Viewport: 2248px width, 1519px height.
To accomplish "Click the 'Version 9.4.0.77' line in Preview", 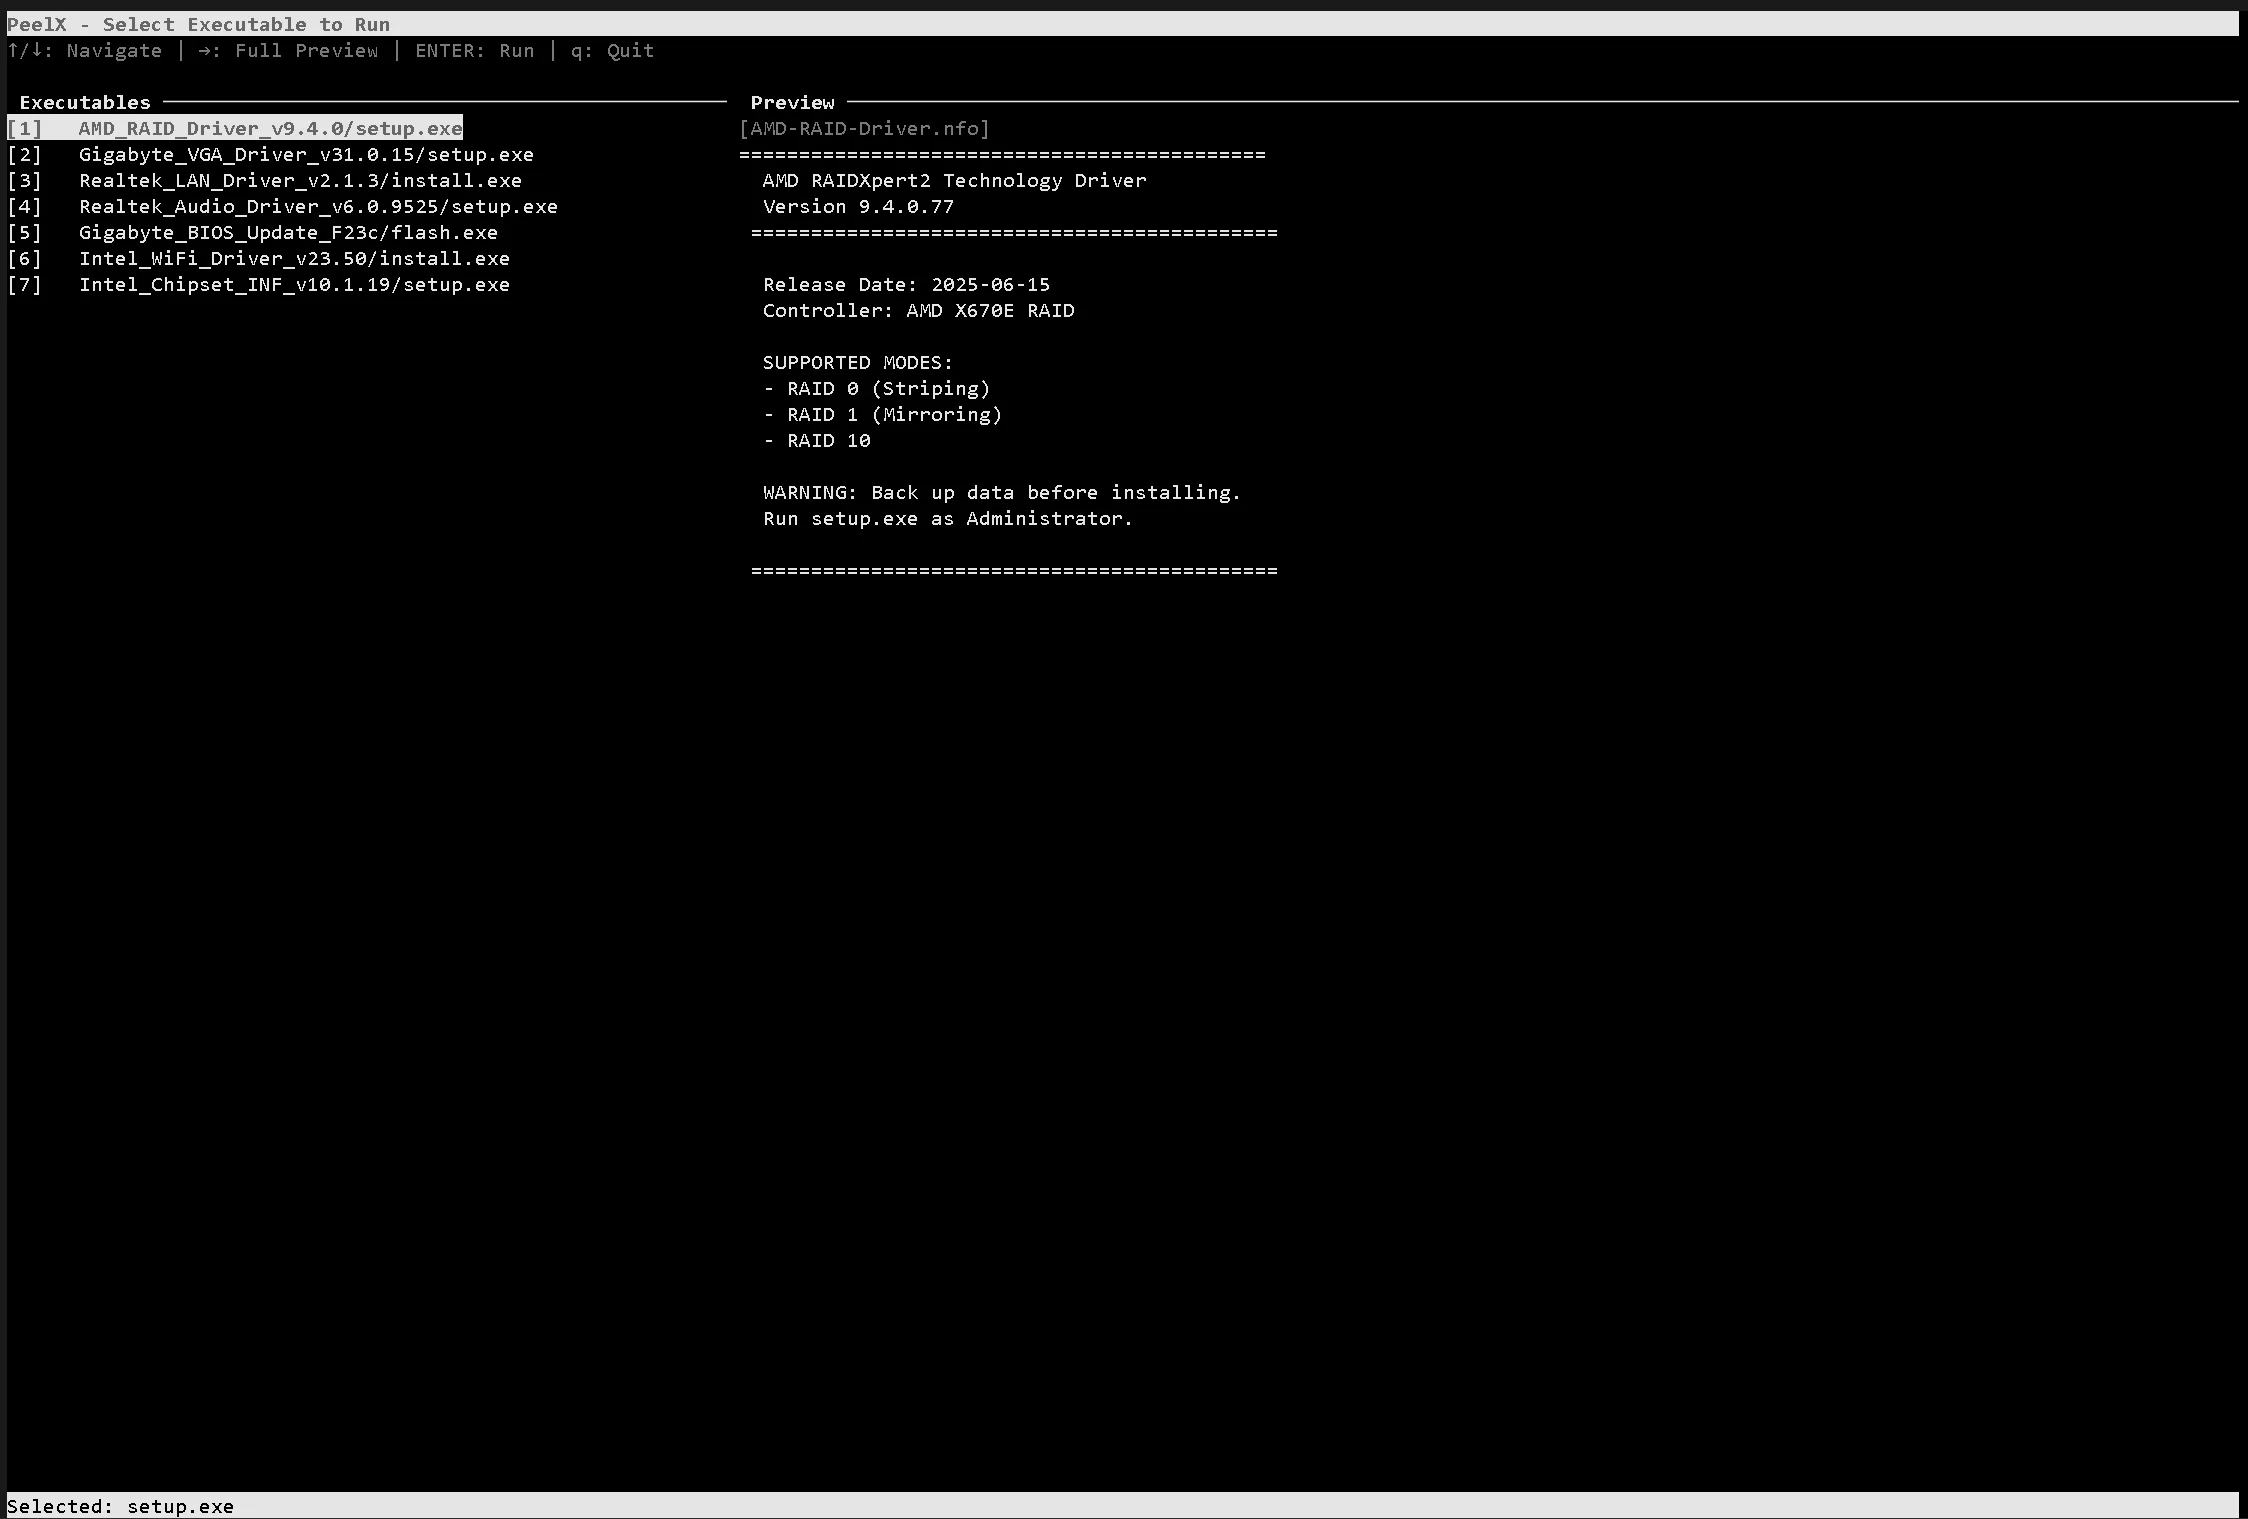I will [x=857, y=206].
